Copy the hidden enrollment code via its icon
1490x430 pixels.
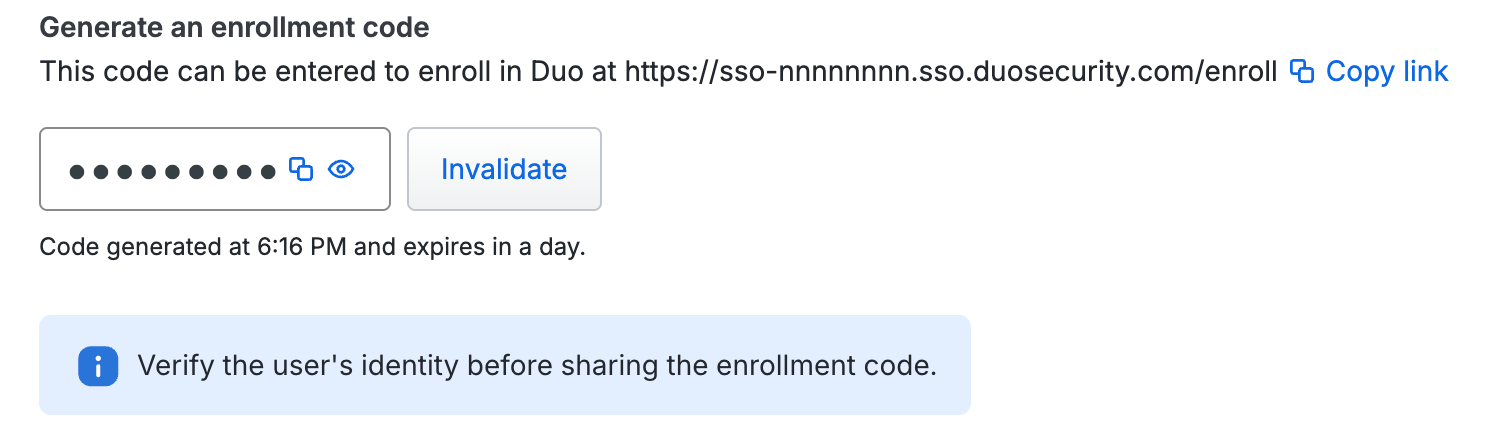tap(301, 169)
